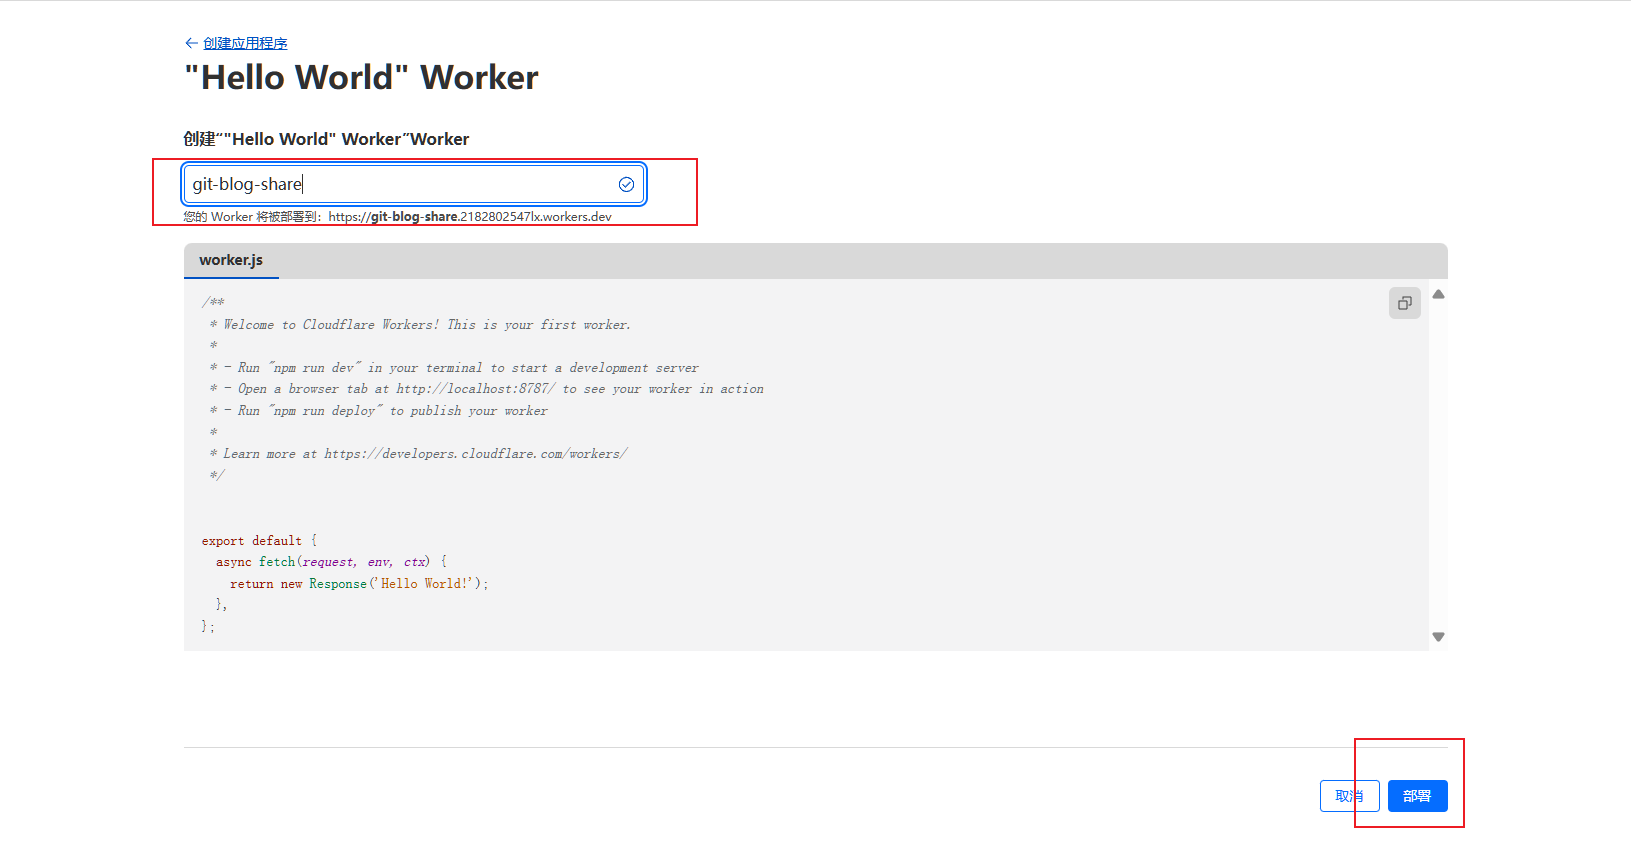Click the 'Learn more at' comment line

coord(418,454)
